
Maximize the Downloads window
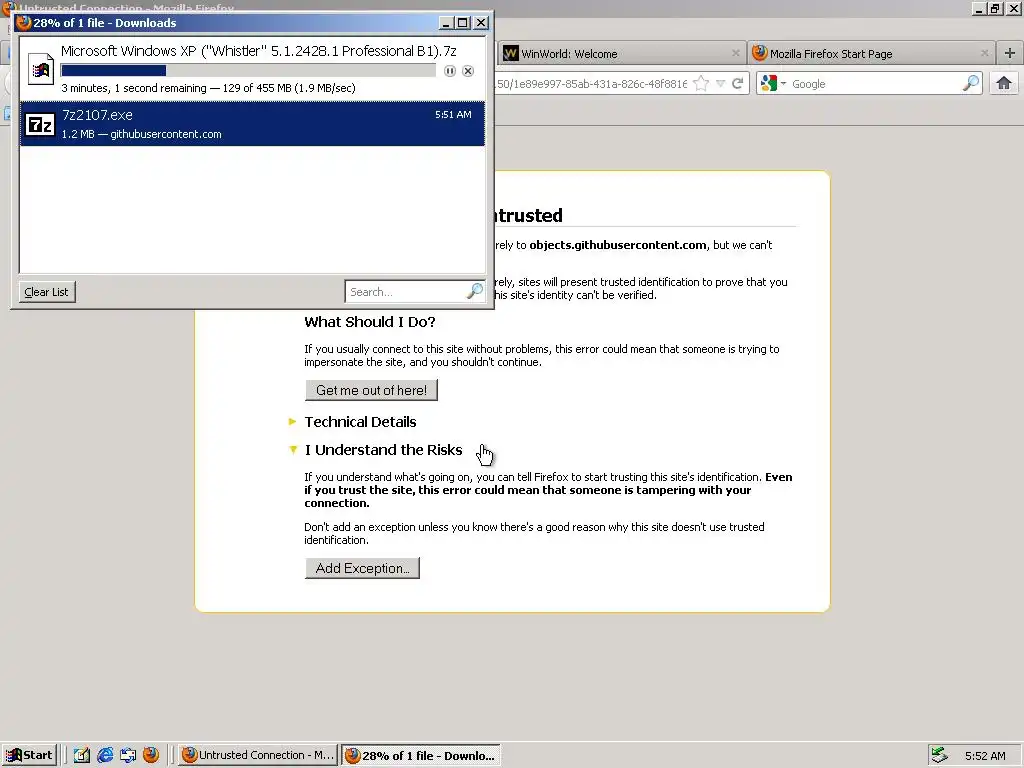pyautogui.click(x=462, y=23)
